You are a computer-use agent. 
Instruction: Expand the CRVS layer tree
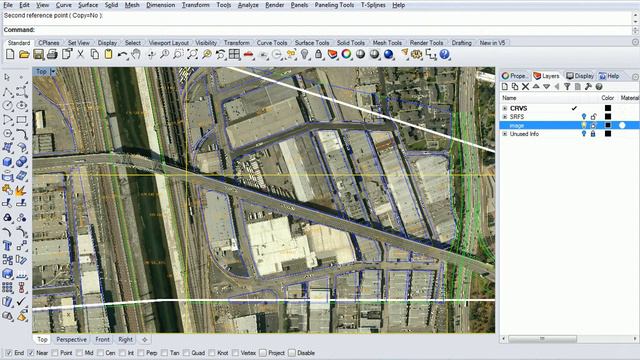pos(505,108)
